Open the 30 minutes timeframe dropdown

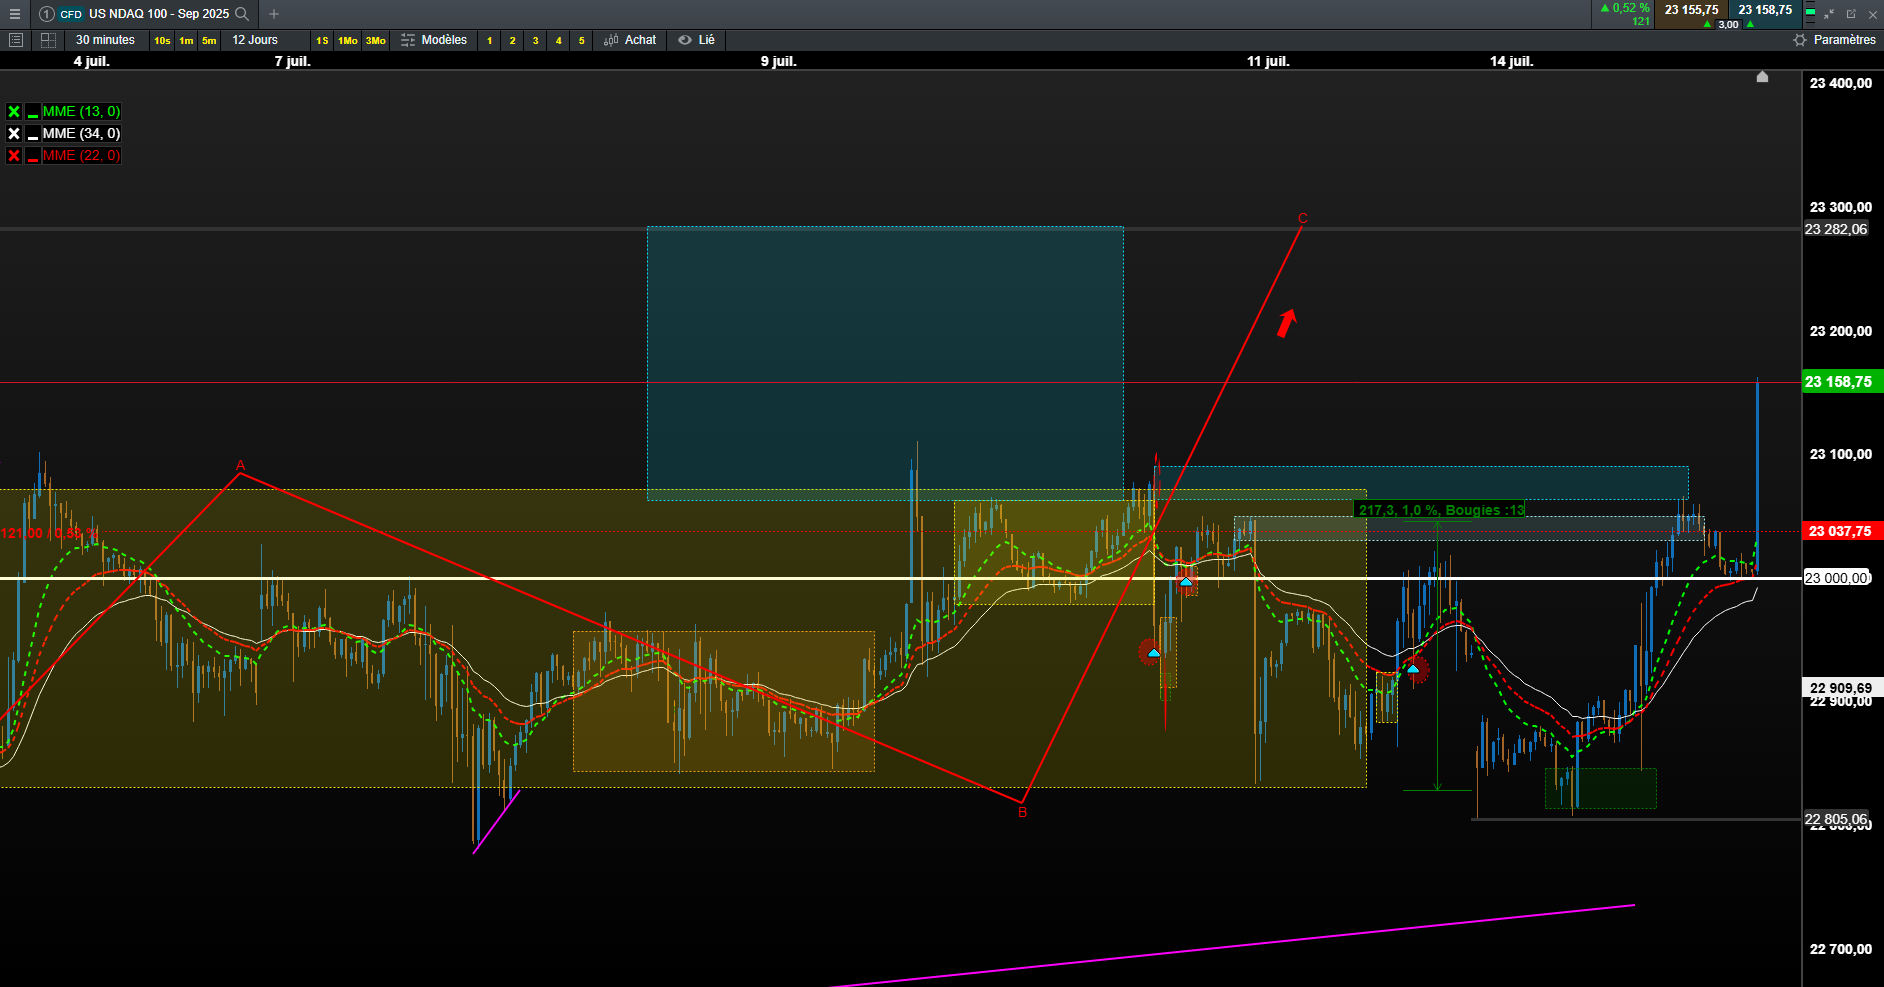pos(105,40)
